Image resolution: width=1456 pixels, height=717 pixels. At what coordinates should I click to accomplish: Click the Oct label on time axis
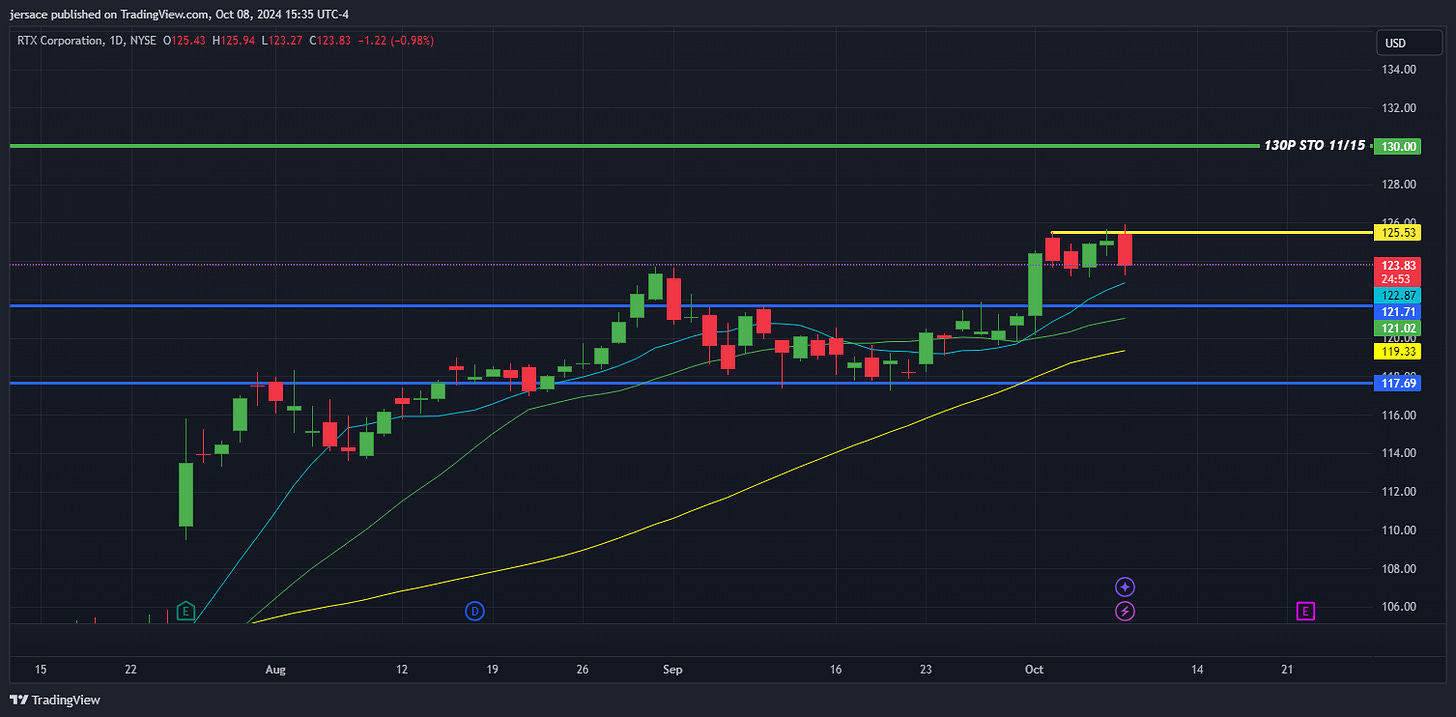[1033, 669]
